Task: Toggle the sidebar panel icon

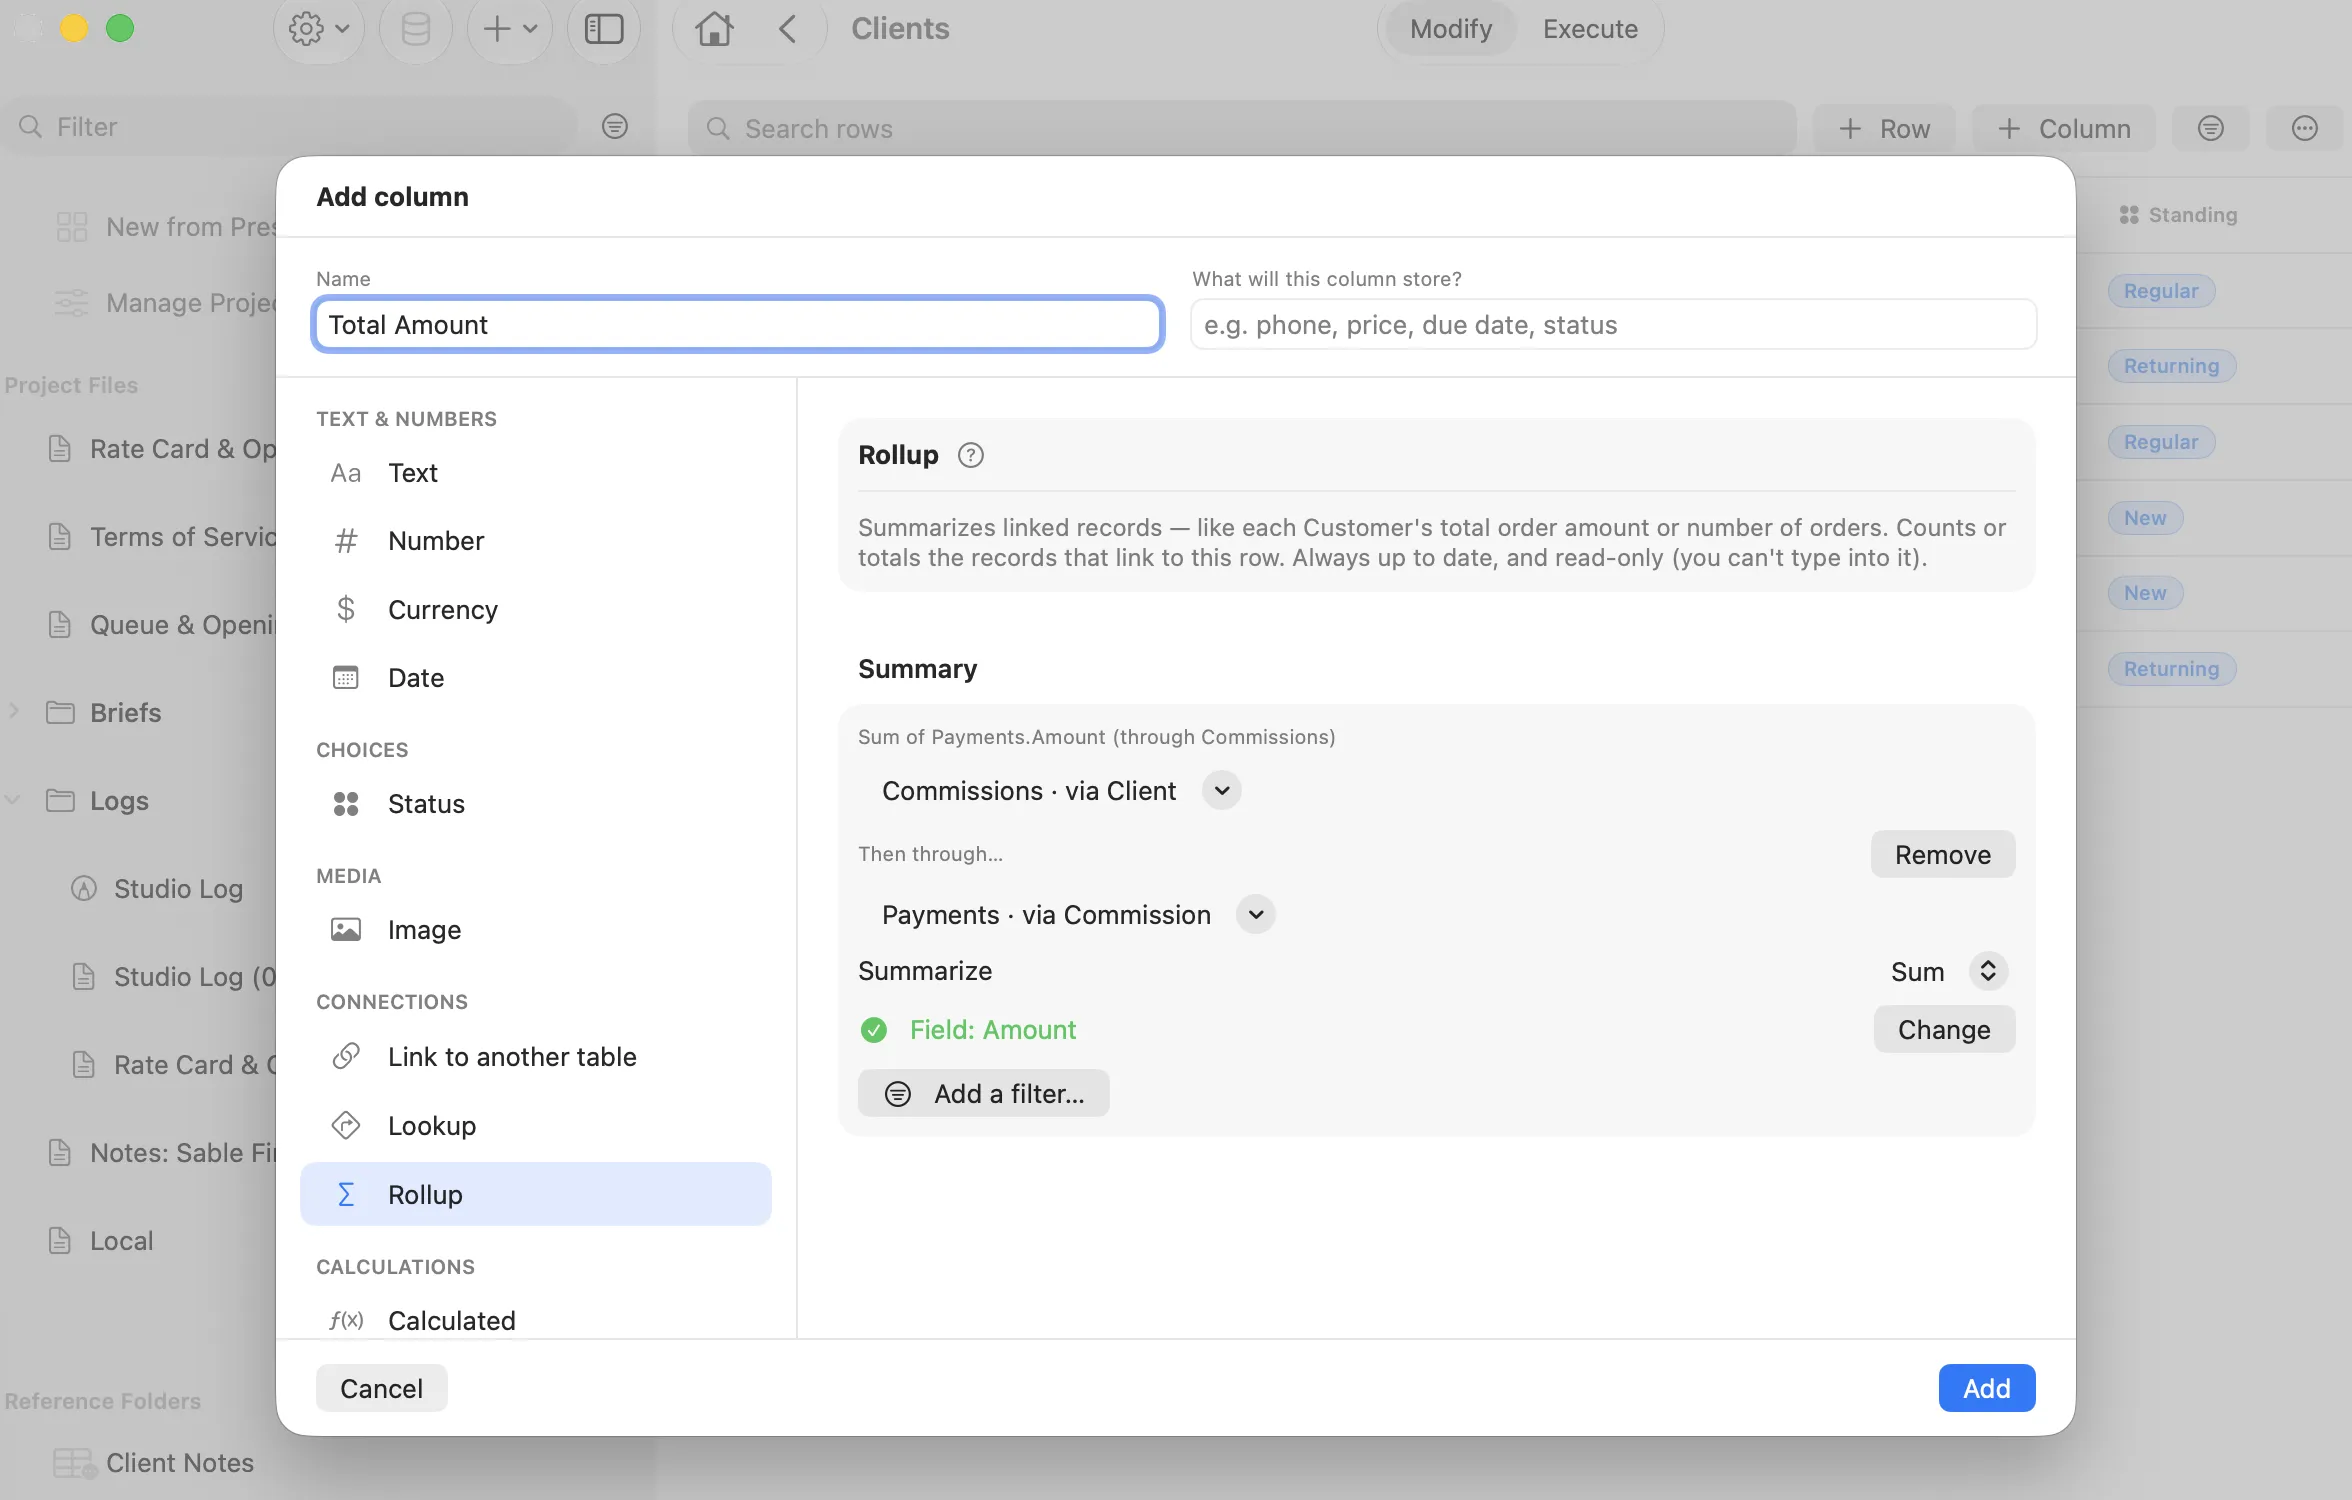Action: (x=604, y=29)
